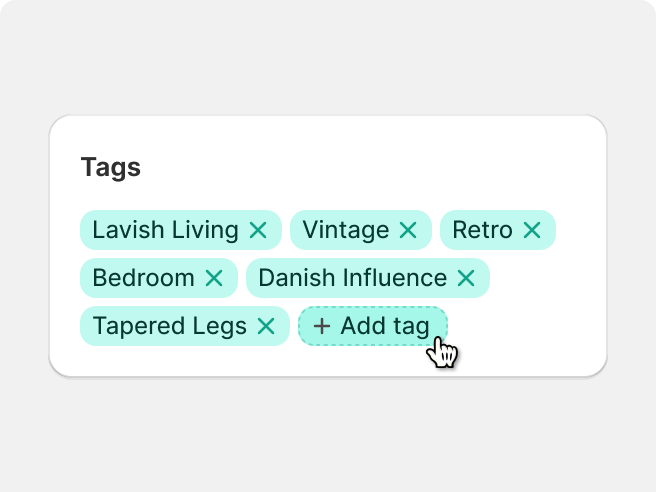Remove the Danish Influence tag with its X
Image resolution: width=656 pixels, height=492 pixels.
[466, 278]
